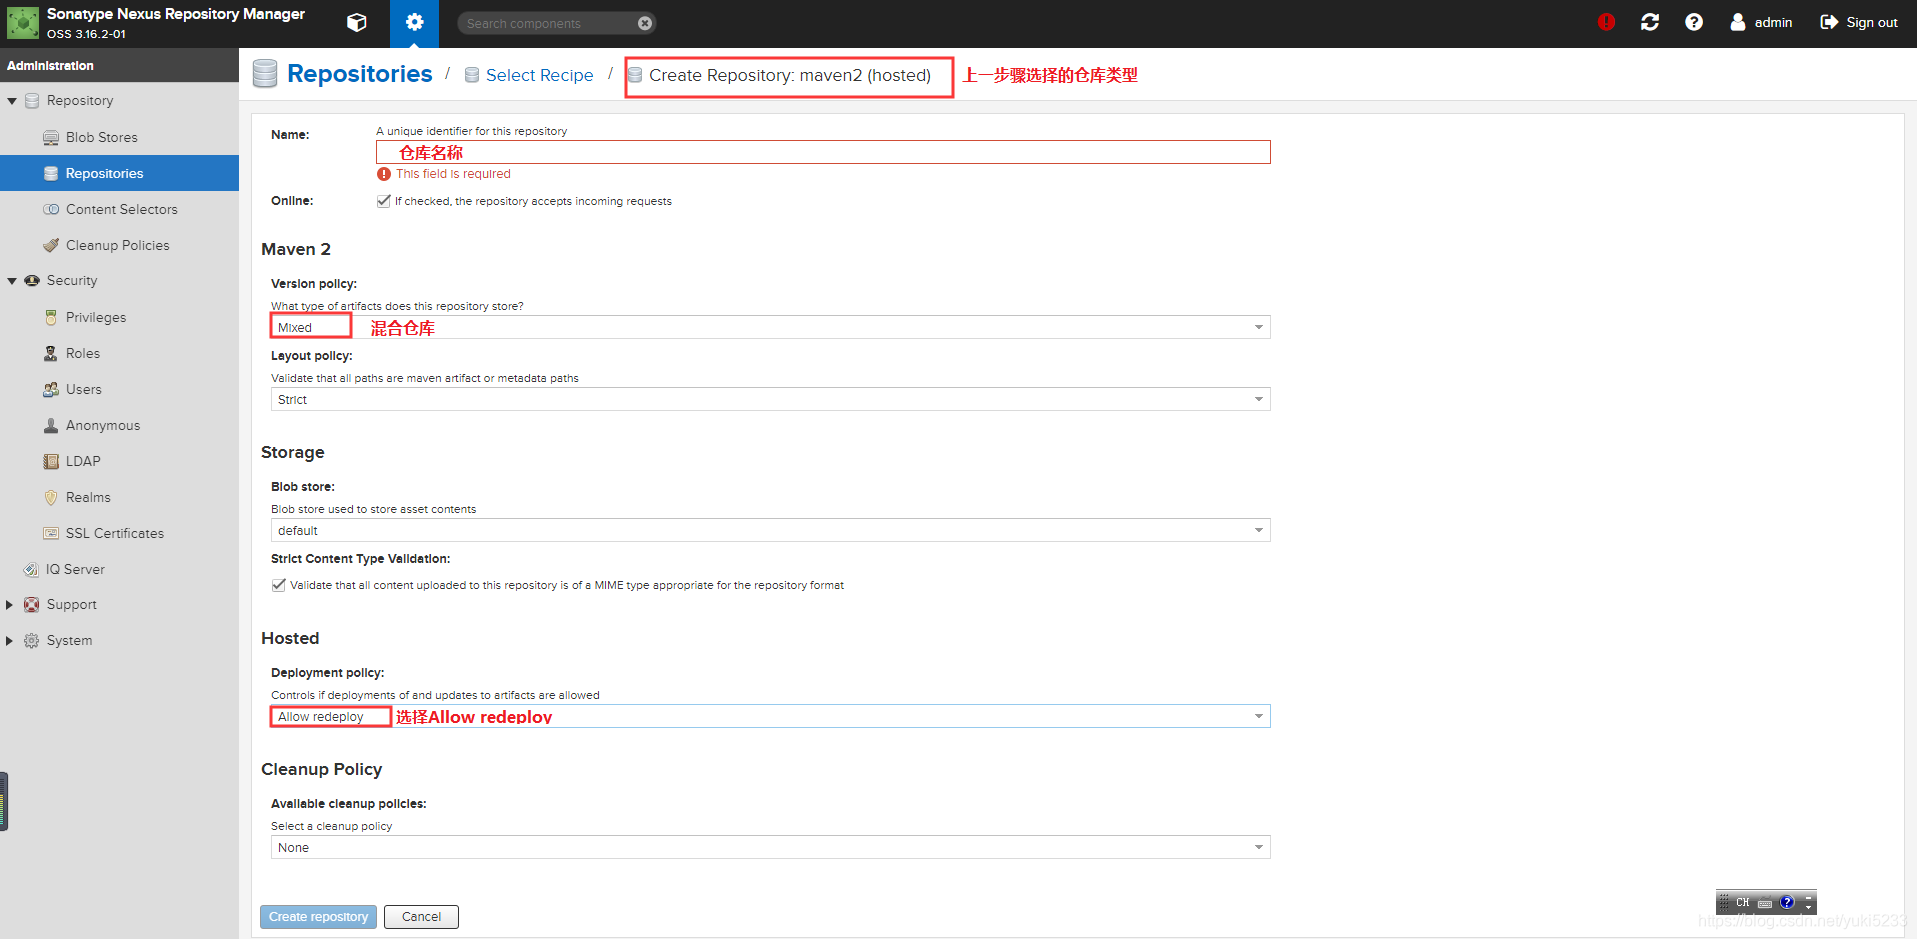
Task: Click the admin user icon
Action: [1738, 22]
